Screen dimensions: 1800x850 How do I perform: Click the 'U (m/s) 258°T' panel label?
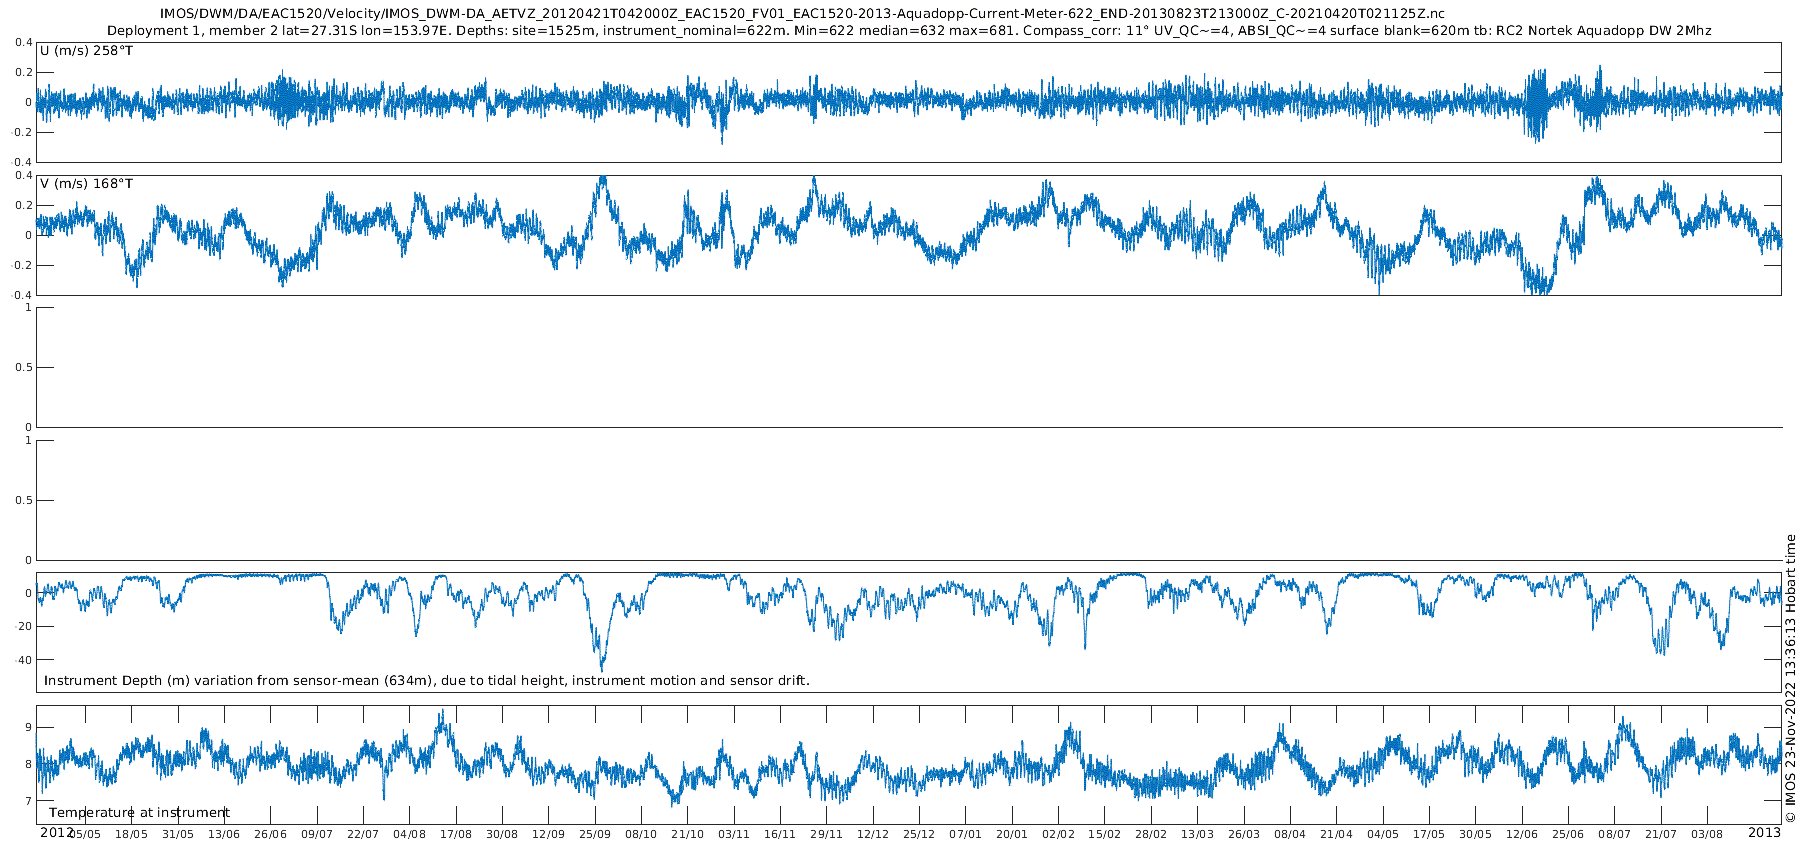pos(86,51)
